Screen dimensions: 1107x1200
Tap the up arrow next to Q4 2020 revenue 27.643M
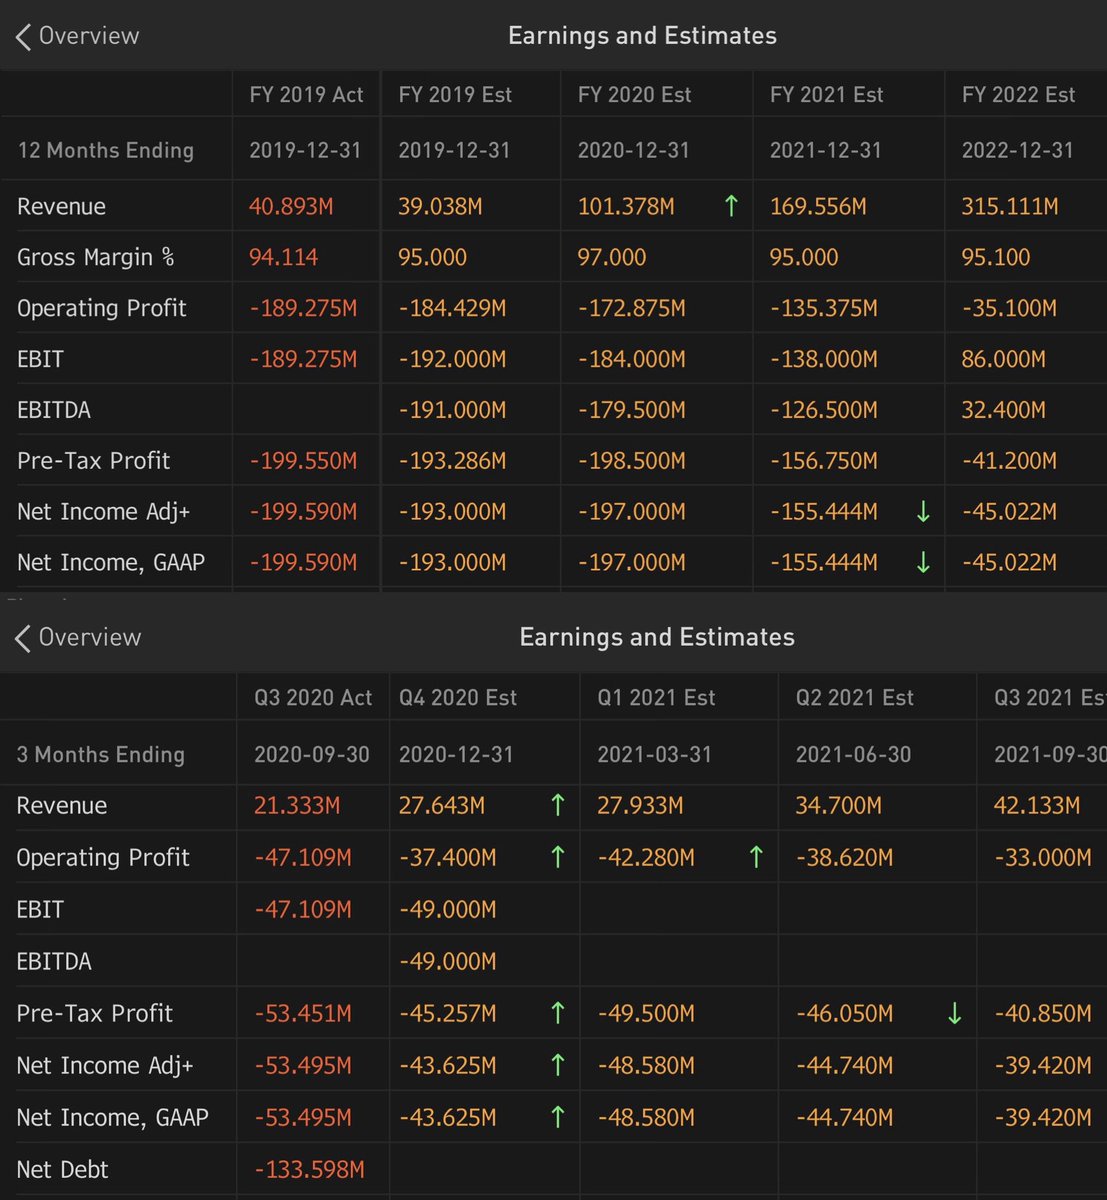click(558, 805)
